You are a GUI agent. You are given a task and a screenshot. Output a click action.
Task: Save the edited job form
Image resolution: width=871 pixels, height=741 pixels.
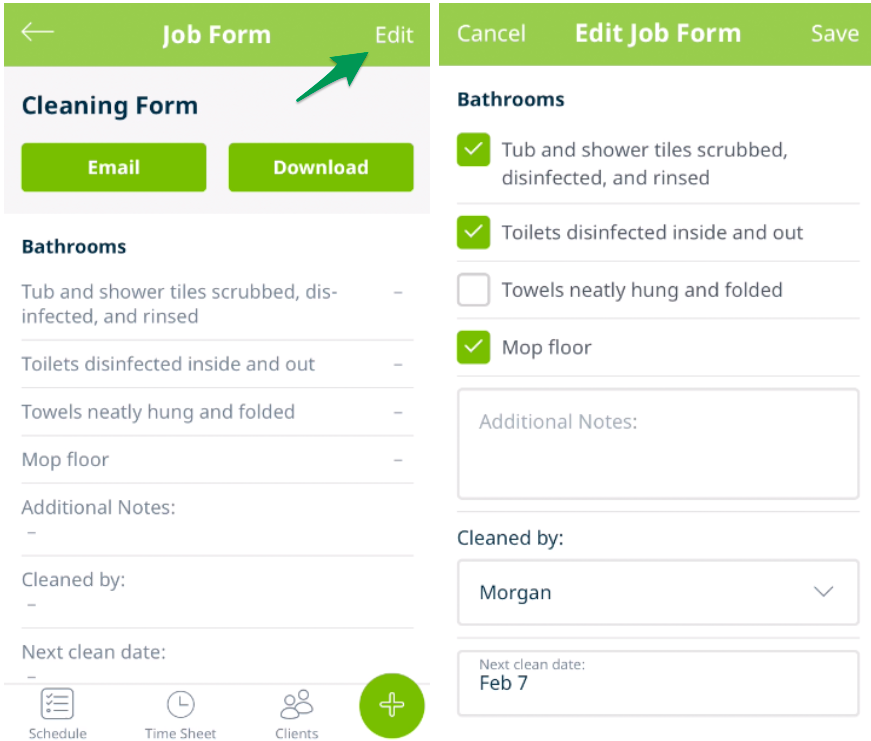pos(834,33)
